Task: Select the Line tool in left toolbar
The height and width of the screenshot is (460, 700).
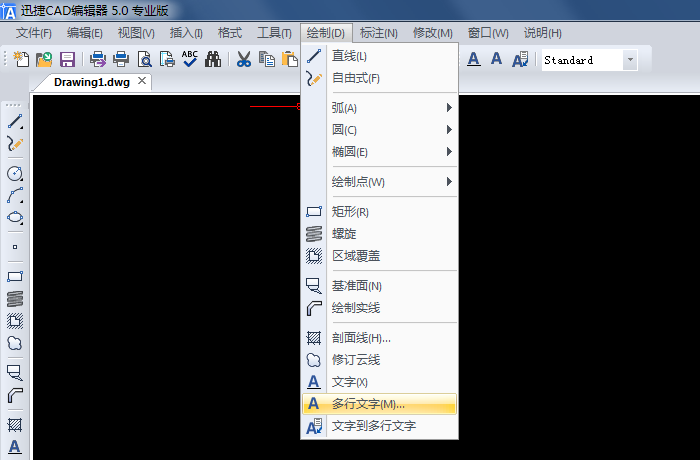Action: [x=15, y=121]
